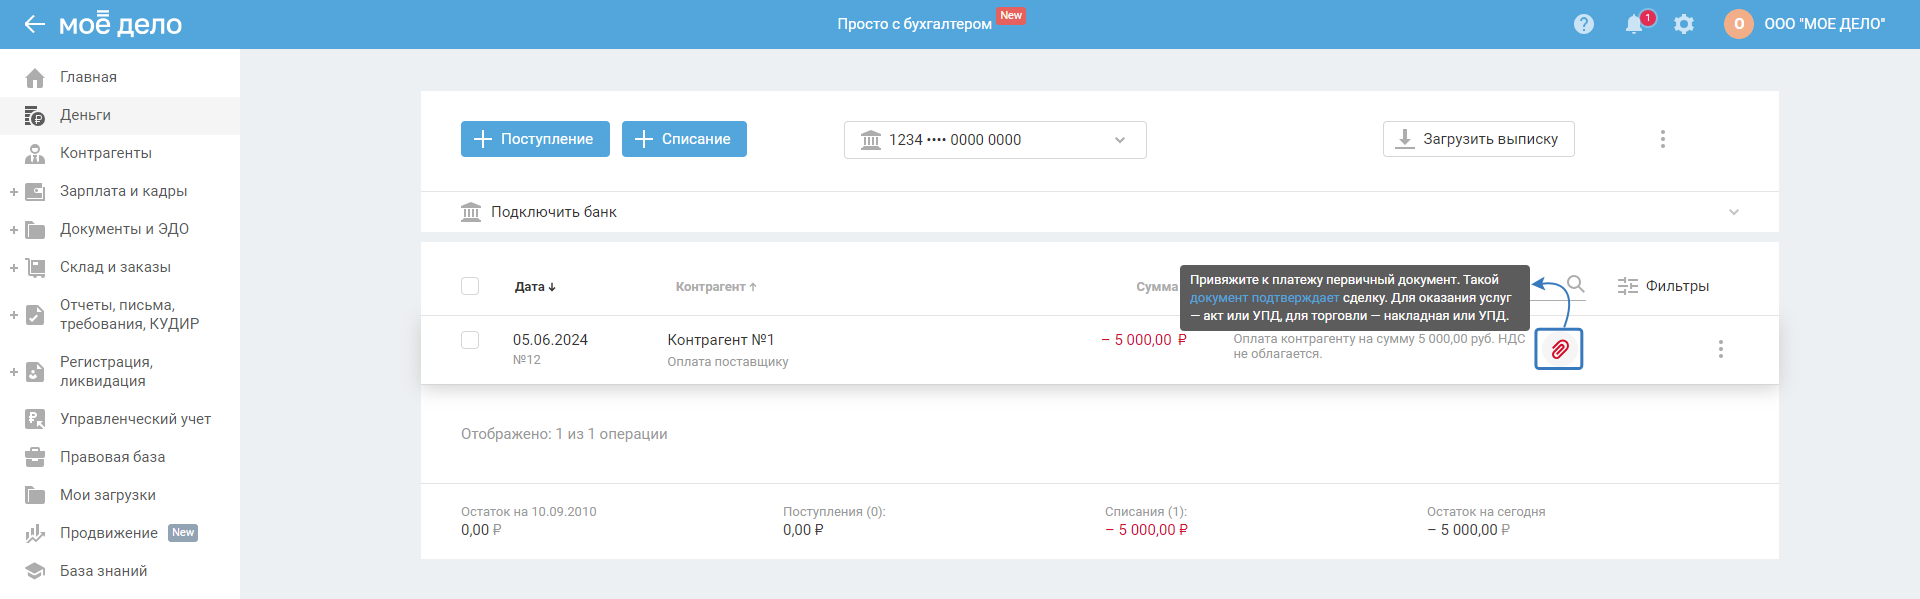Click the Мои загрузки folder icon

[35, 495]
